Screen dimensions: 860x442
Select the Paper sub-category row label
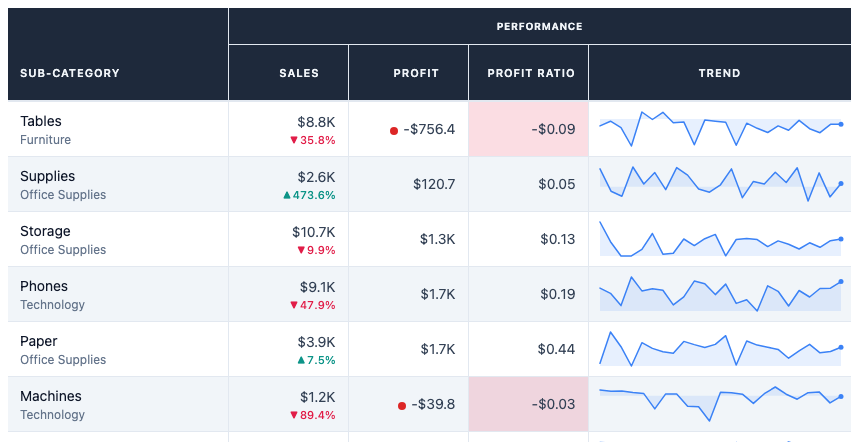[63, 350]
